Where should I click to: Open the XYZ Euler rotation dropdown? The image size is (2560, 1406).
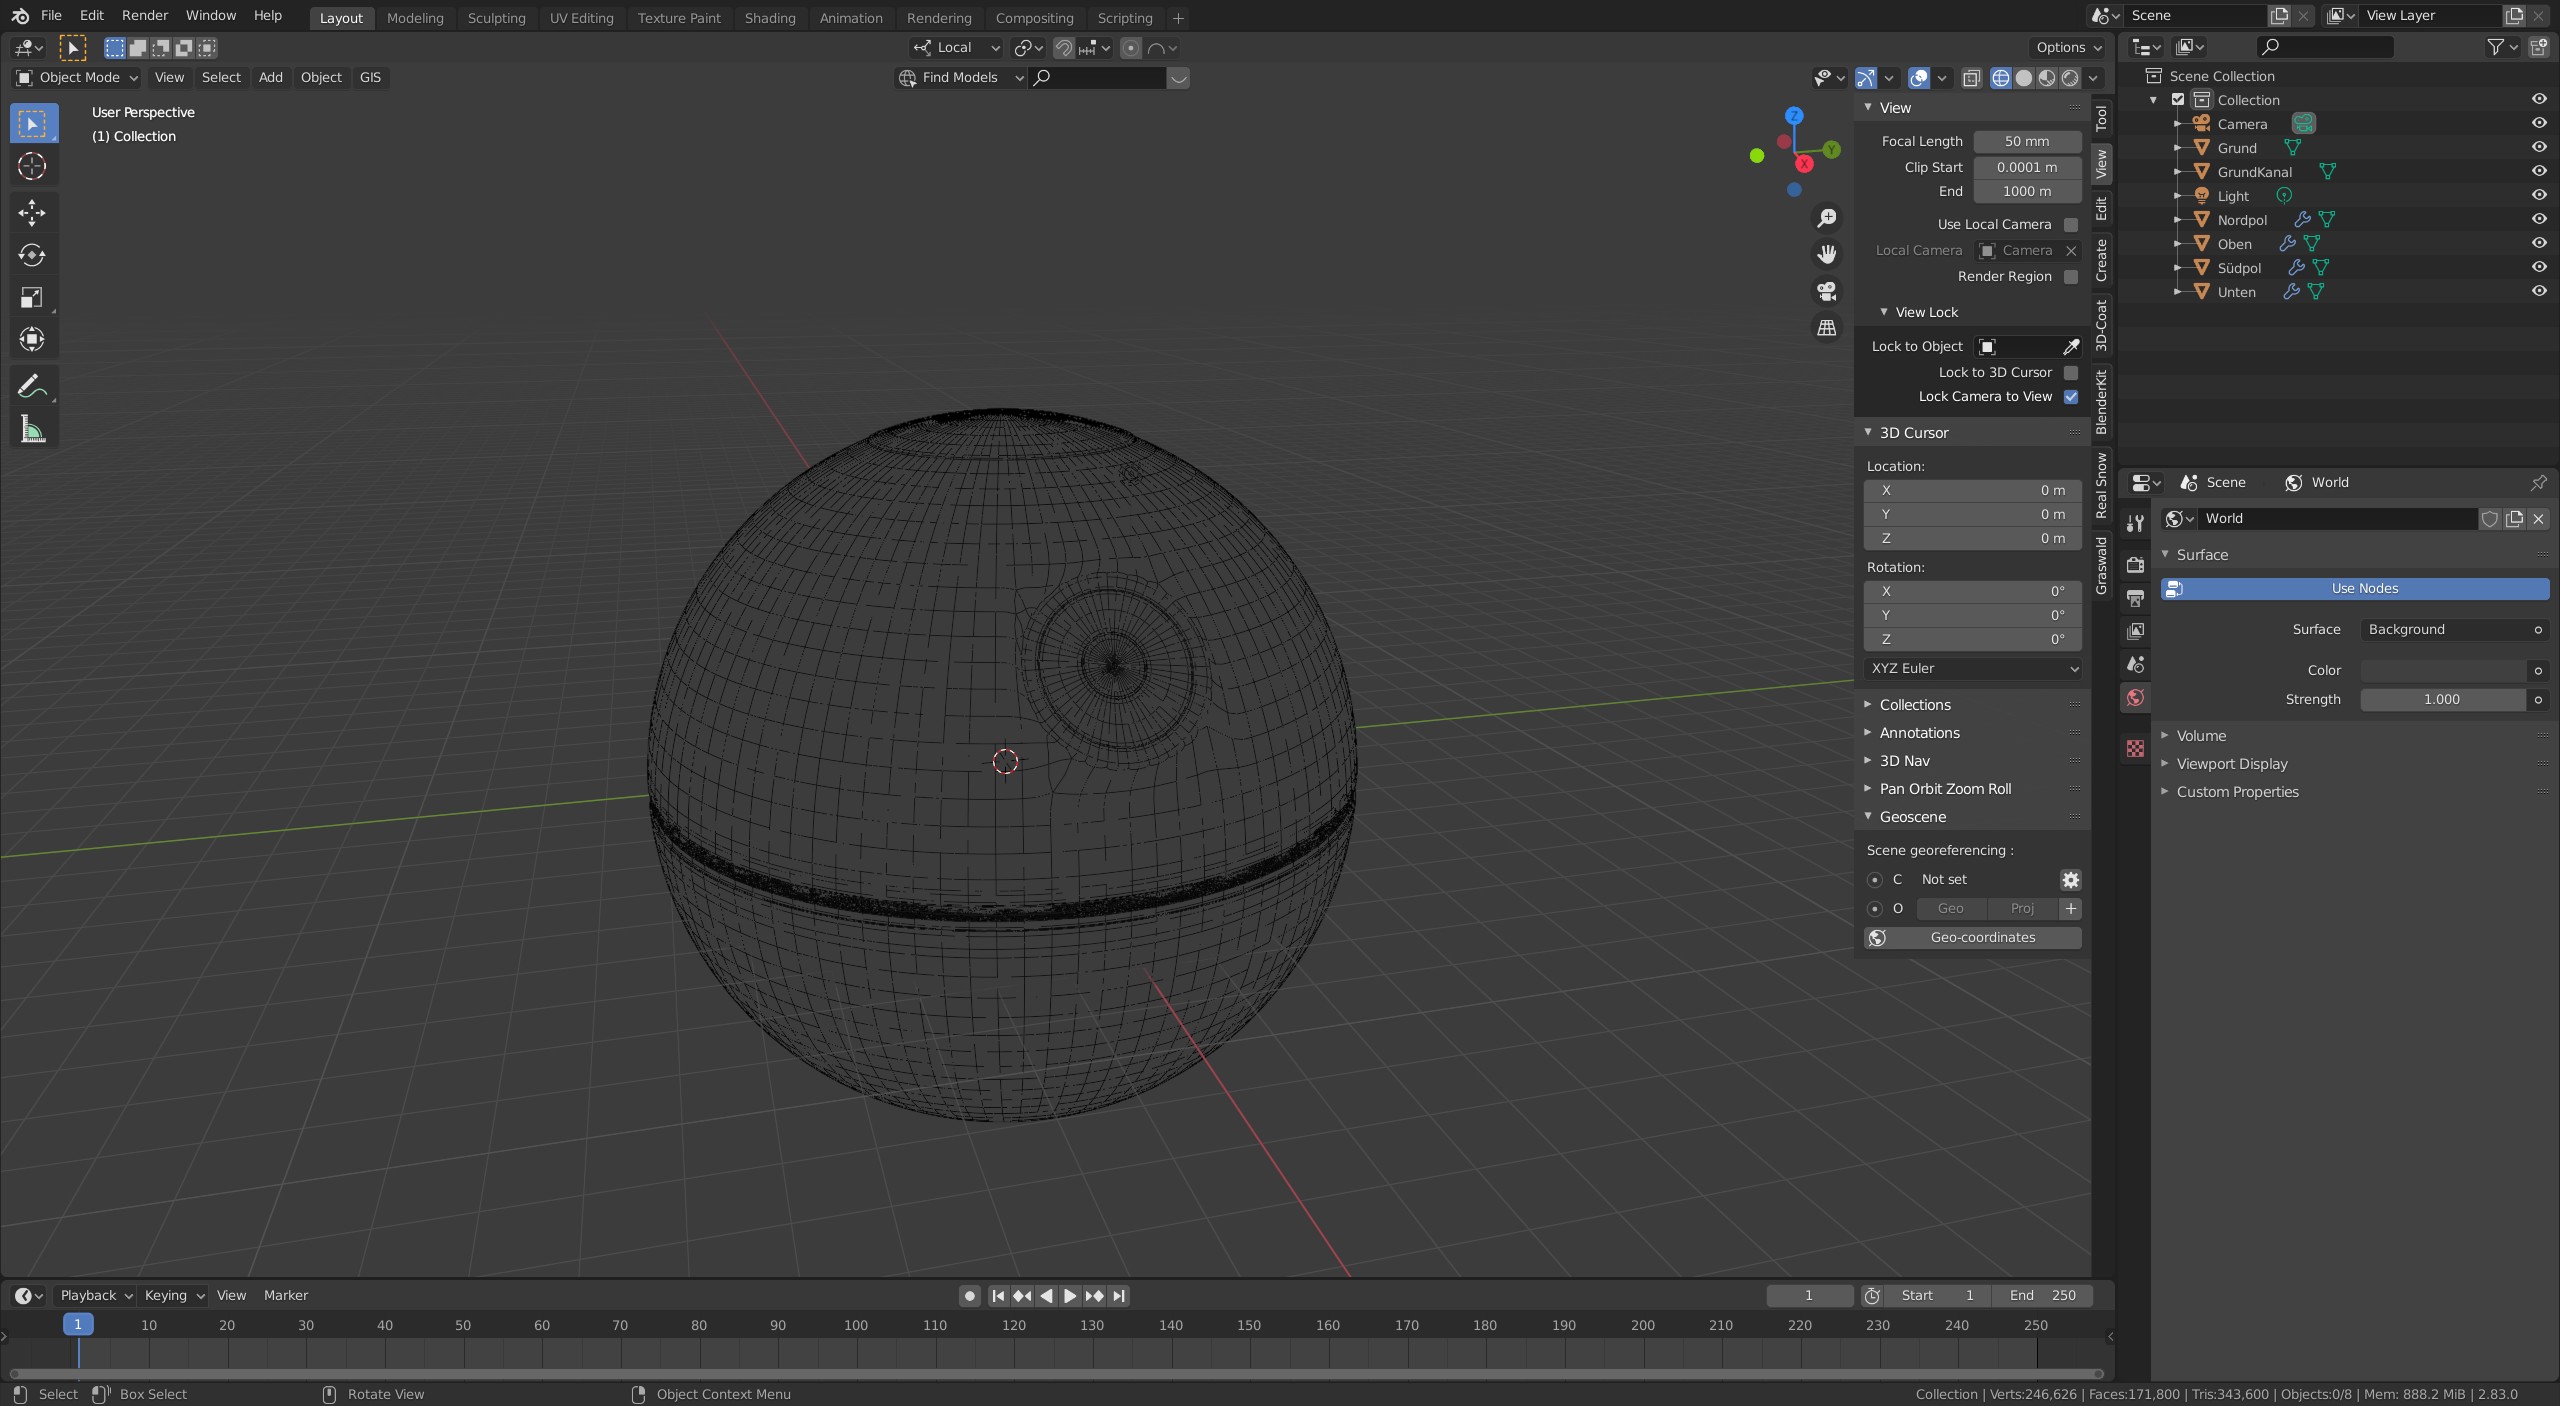click(x=1972, y=668)
